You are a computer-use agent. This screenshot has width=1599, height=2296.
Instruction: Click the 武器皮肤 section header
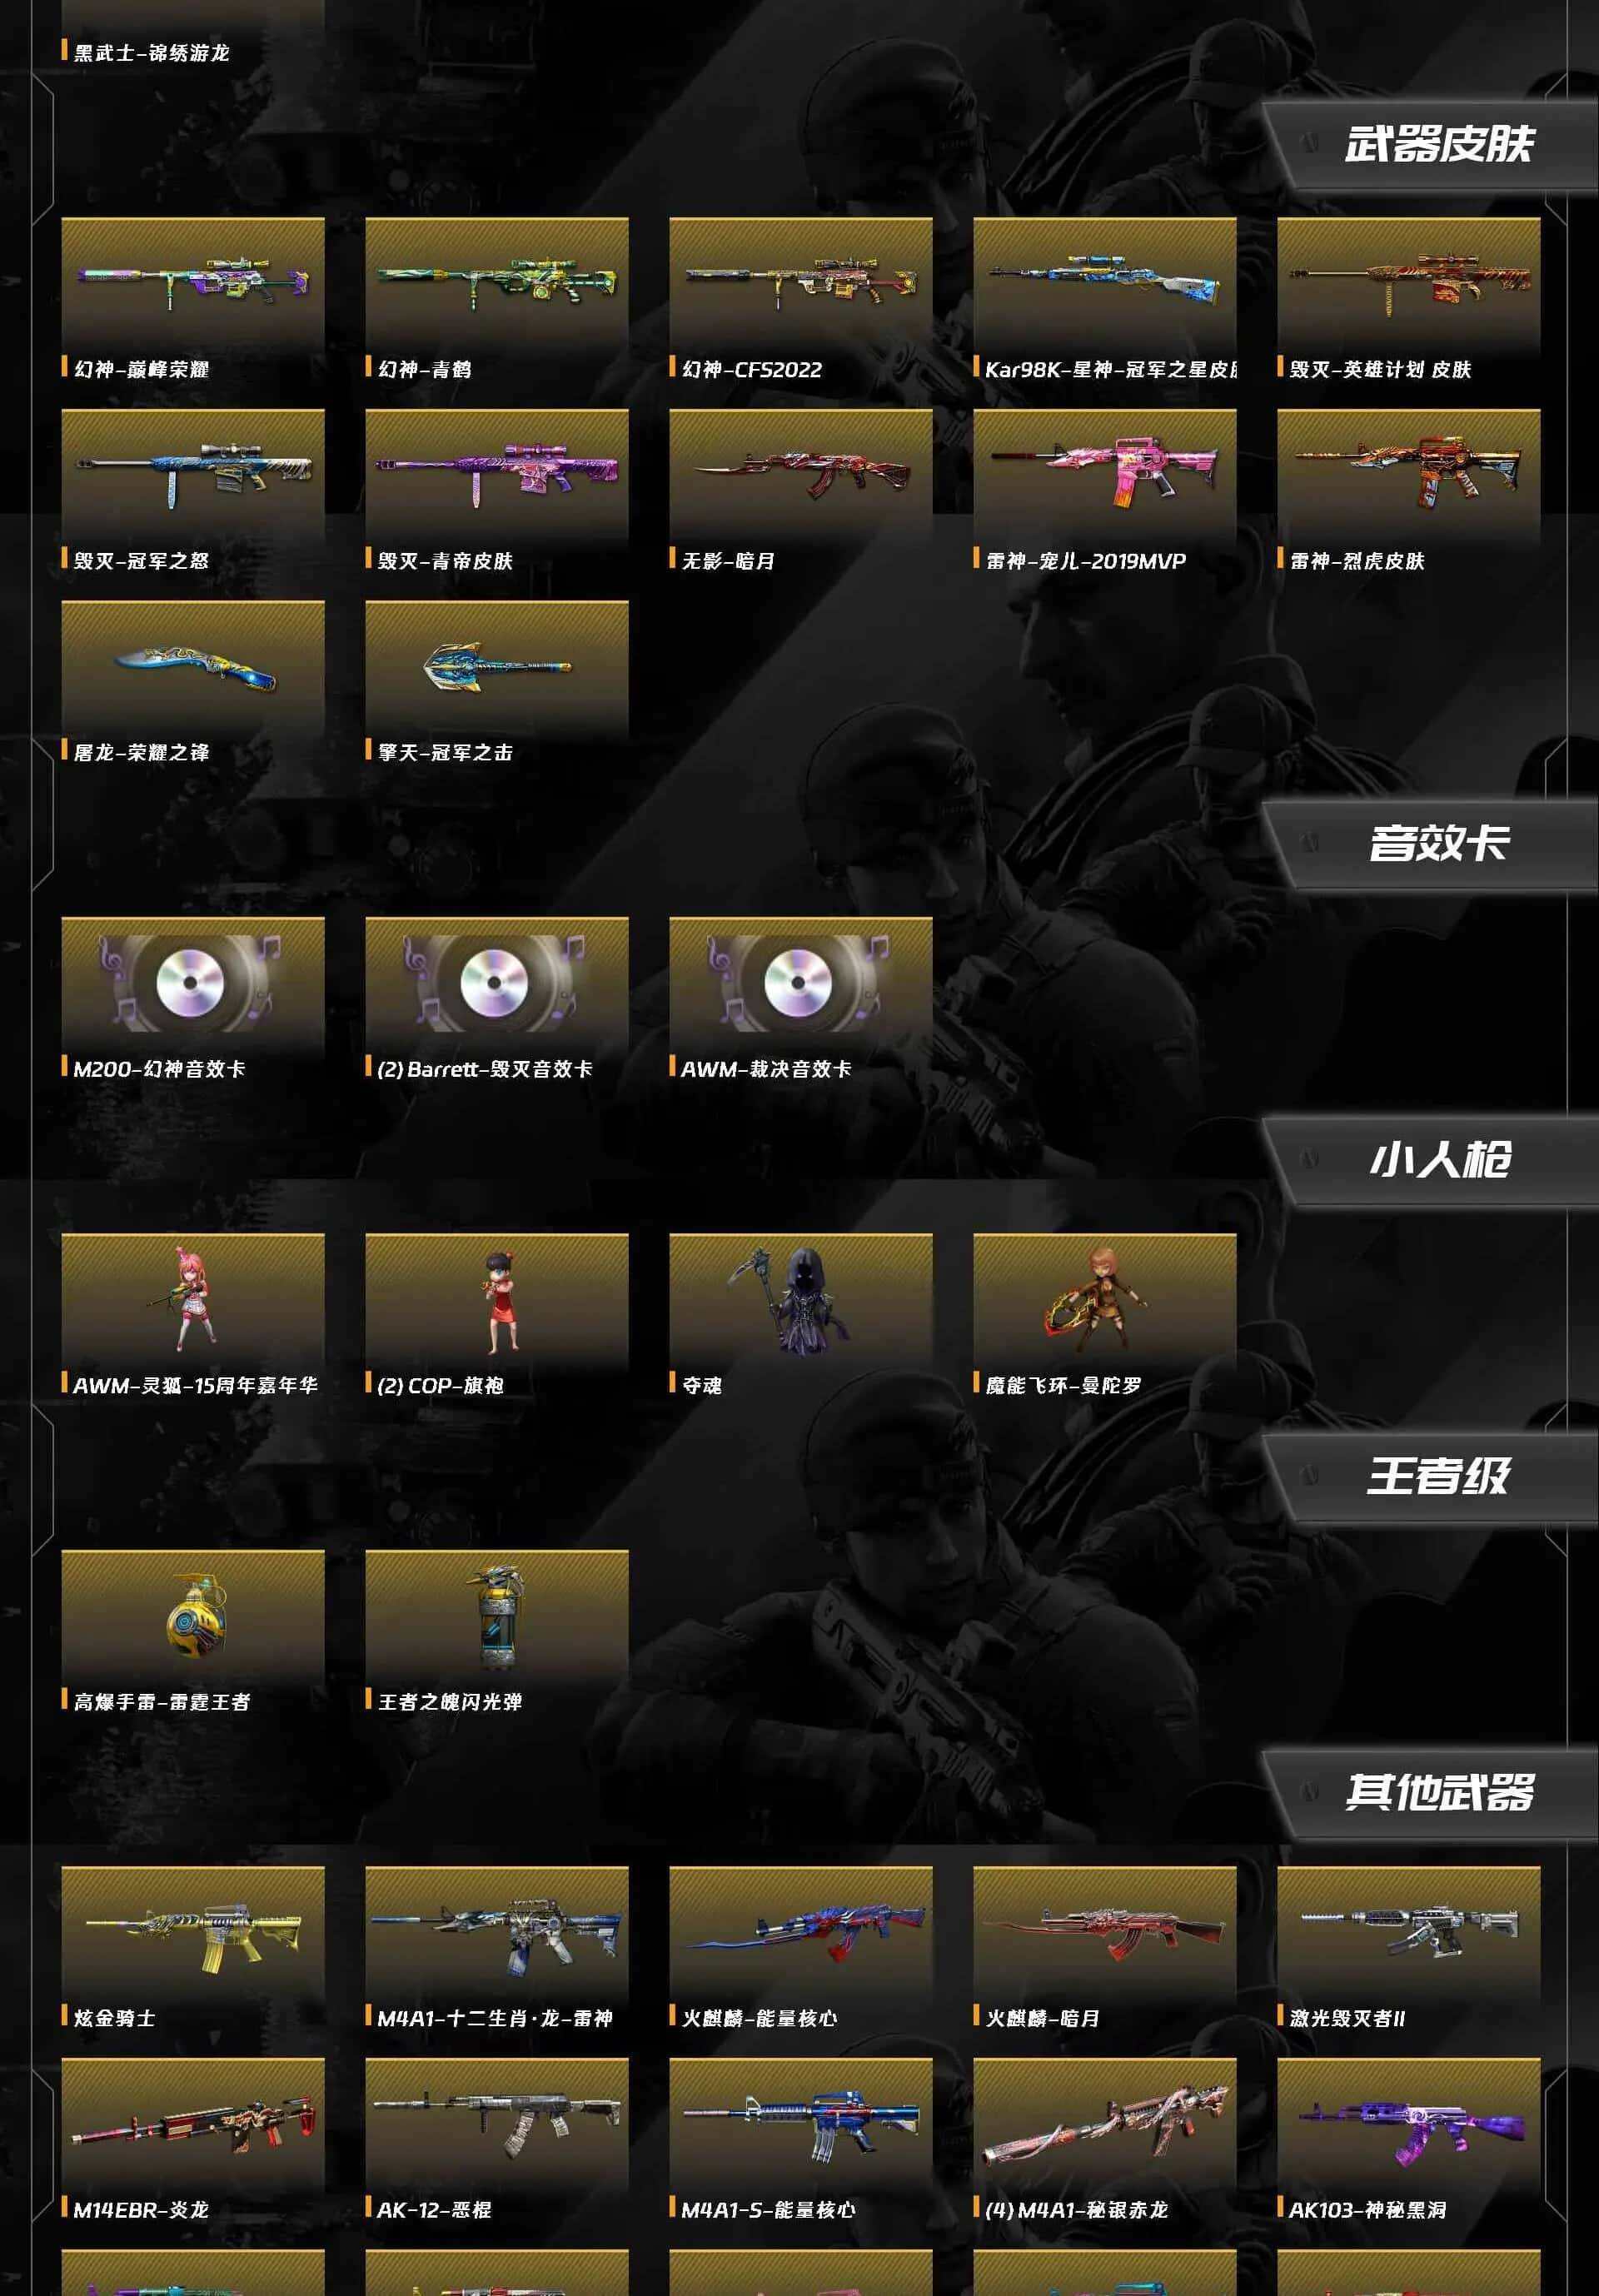point(1438,144)
